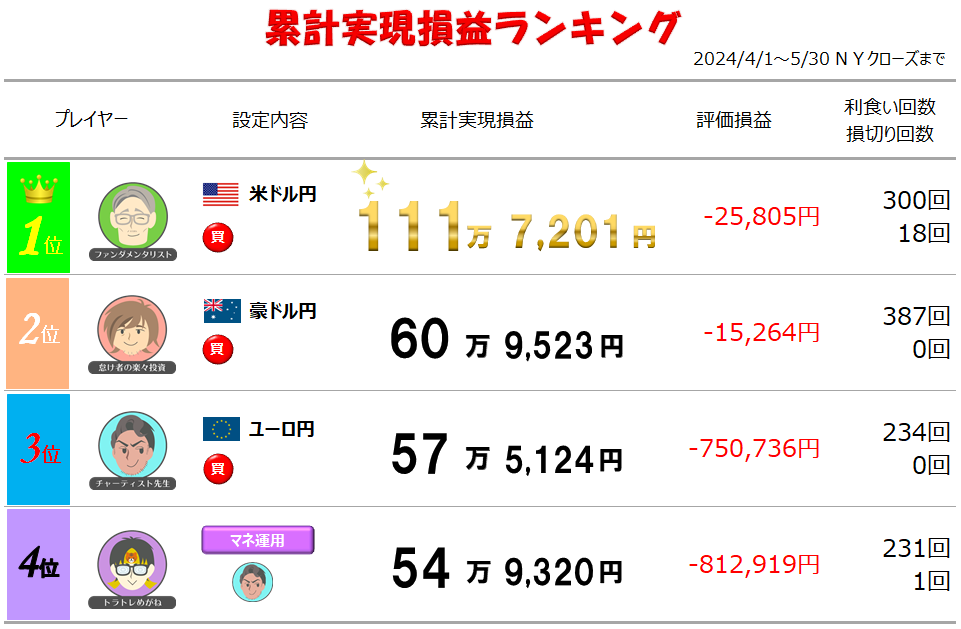The width and height of the screenshot is (961, 629).
Task: Click the red 買 badge under 米ドル円
Action: click(218, 237)
